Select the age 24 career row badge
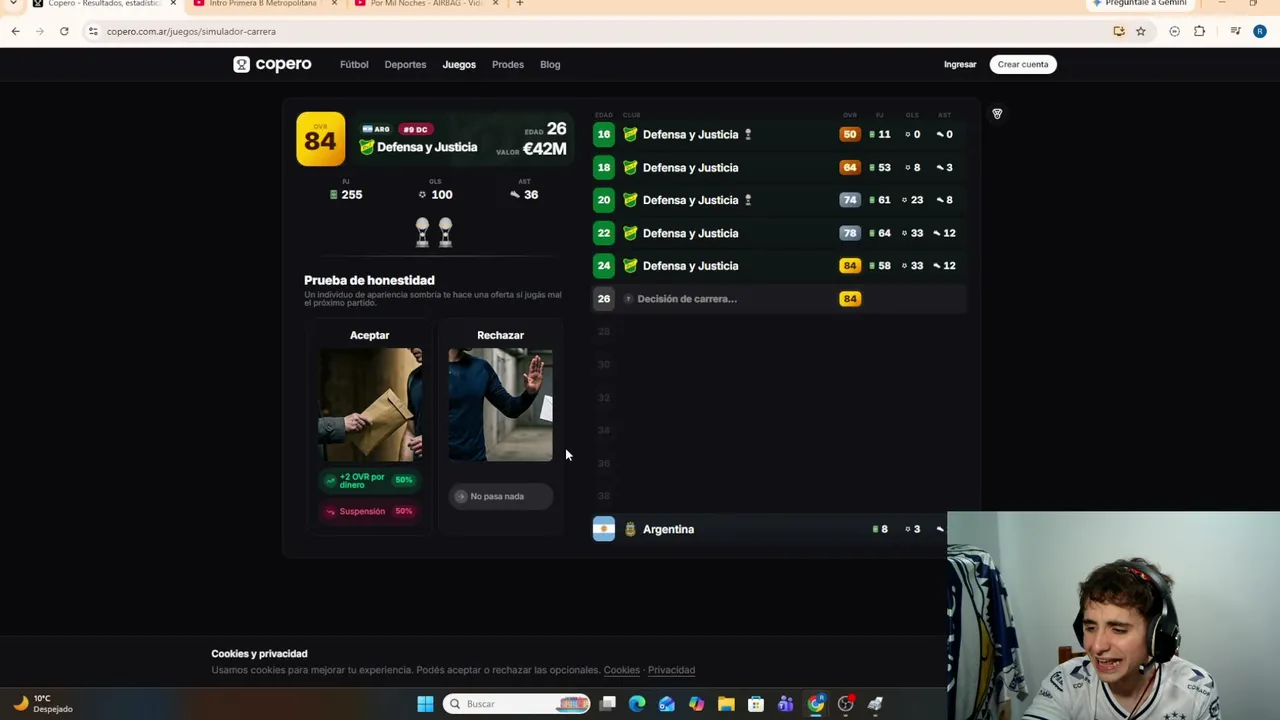Screen dimensions: 1280x720 tap(604, 266)
